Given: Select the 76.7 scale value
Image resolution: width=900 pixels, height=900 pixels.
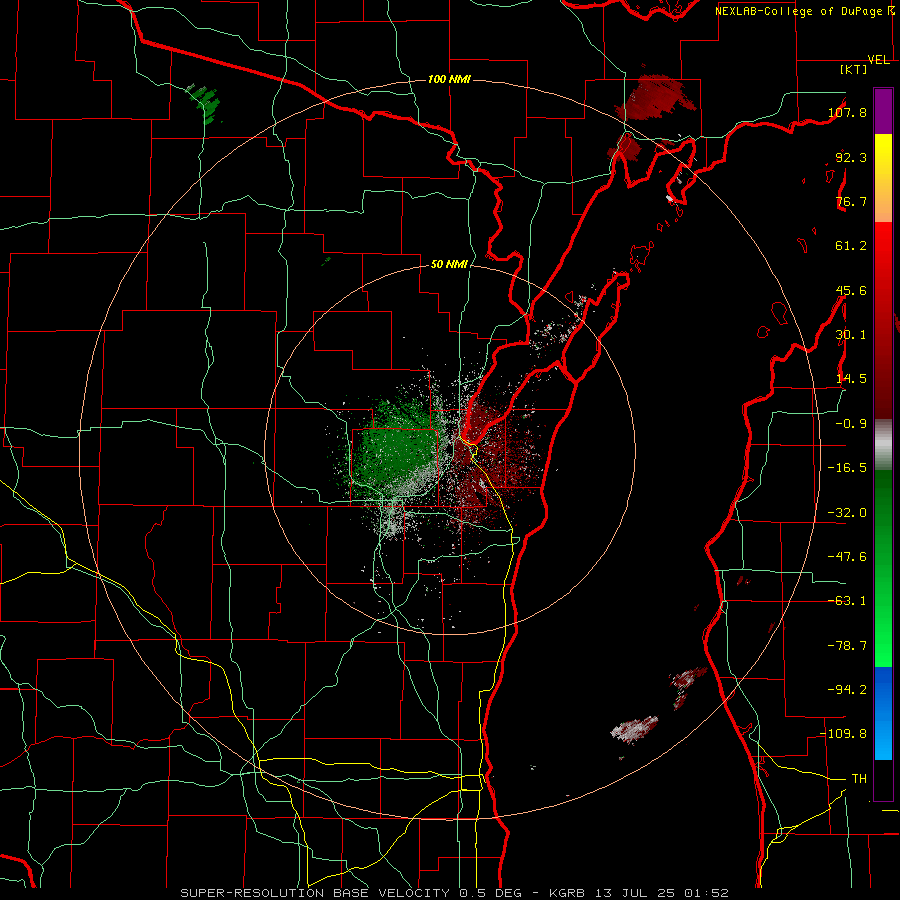Looking at the screenshot, I should pos(851,201).
